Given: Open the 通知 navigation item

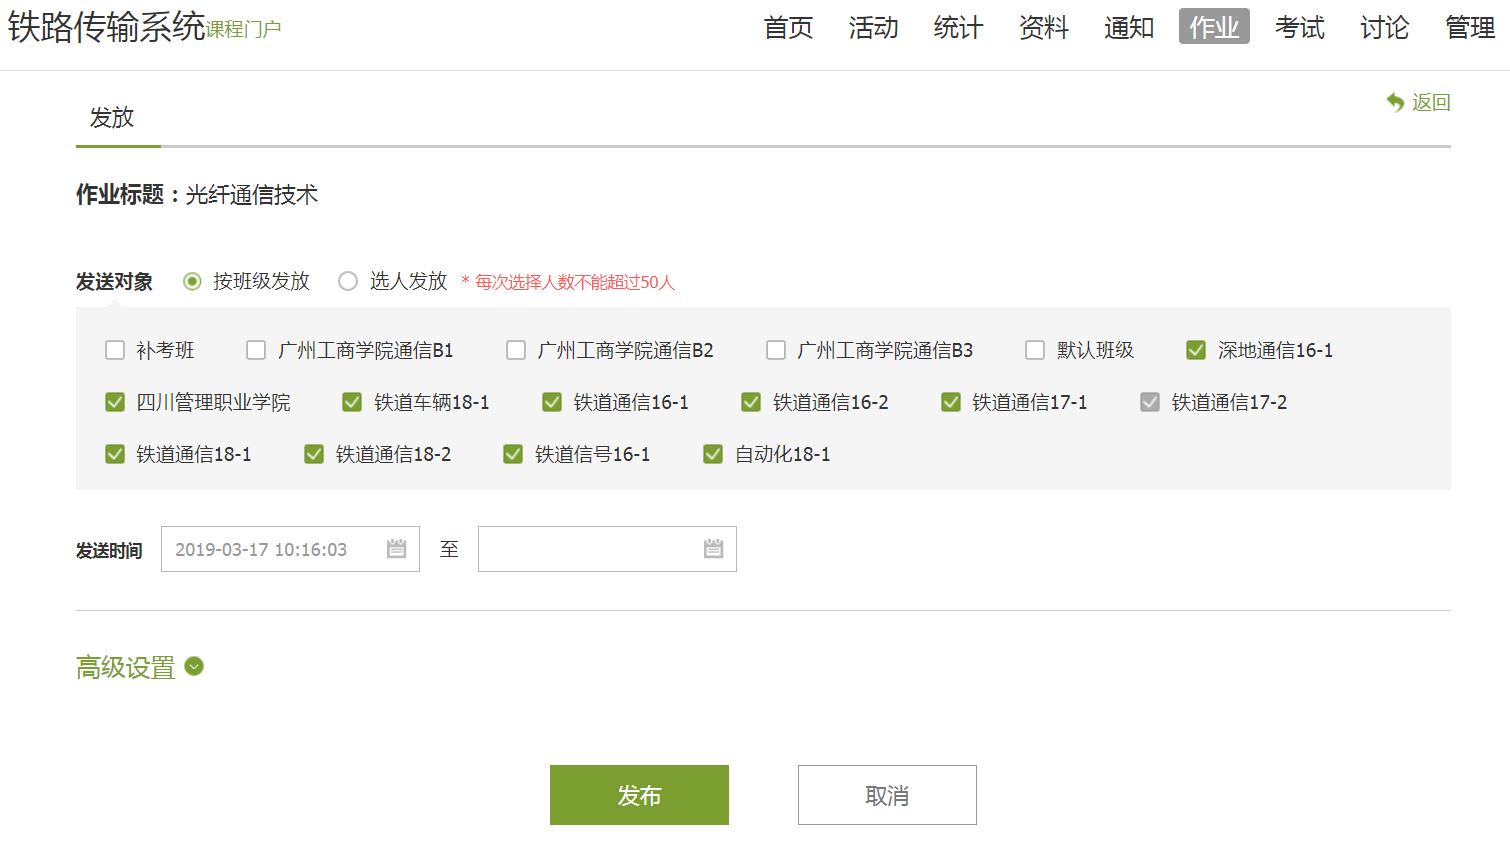Looking at the screenshot, I should point(1129,27).
